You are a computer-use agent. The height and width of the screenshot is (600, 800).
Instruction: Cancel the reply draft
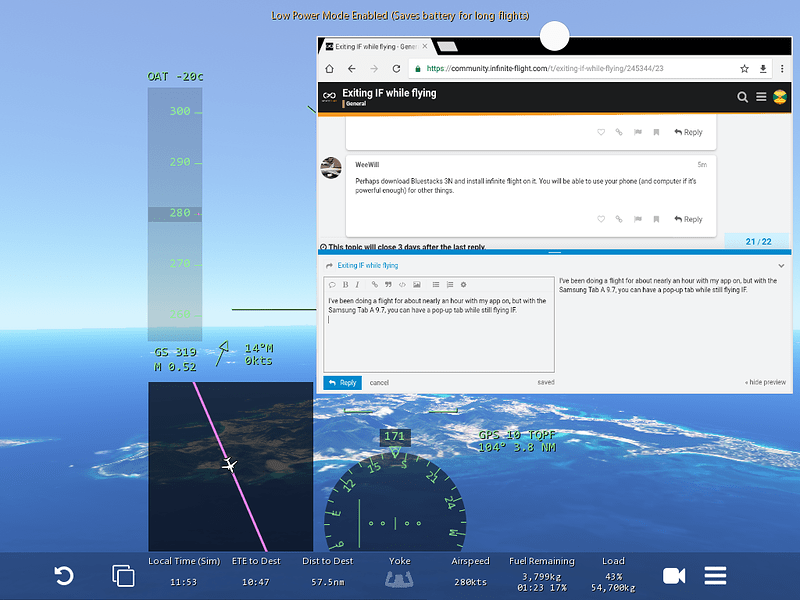click(x=379, y=383)
